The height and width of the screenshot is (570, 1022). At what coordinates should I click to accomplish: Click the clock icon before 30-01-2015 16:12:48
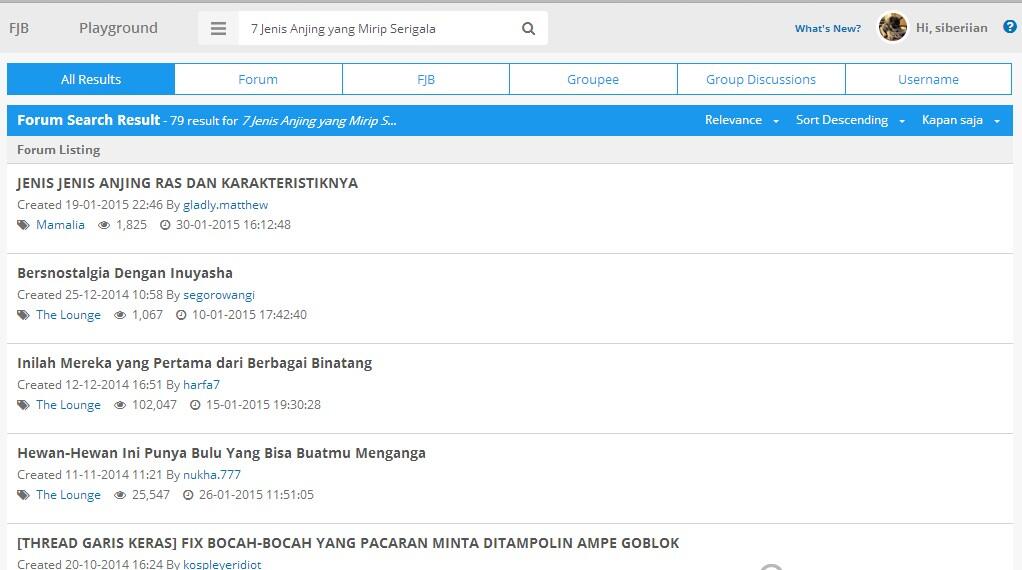[x=166, y=225]
